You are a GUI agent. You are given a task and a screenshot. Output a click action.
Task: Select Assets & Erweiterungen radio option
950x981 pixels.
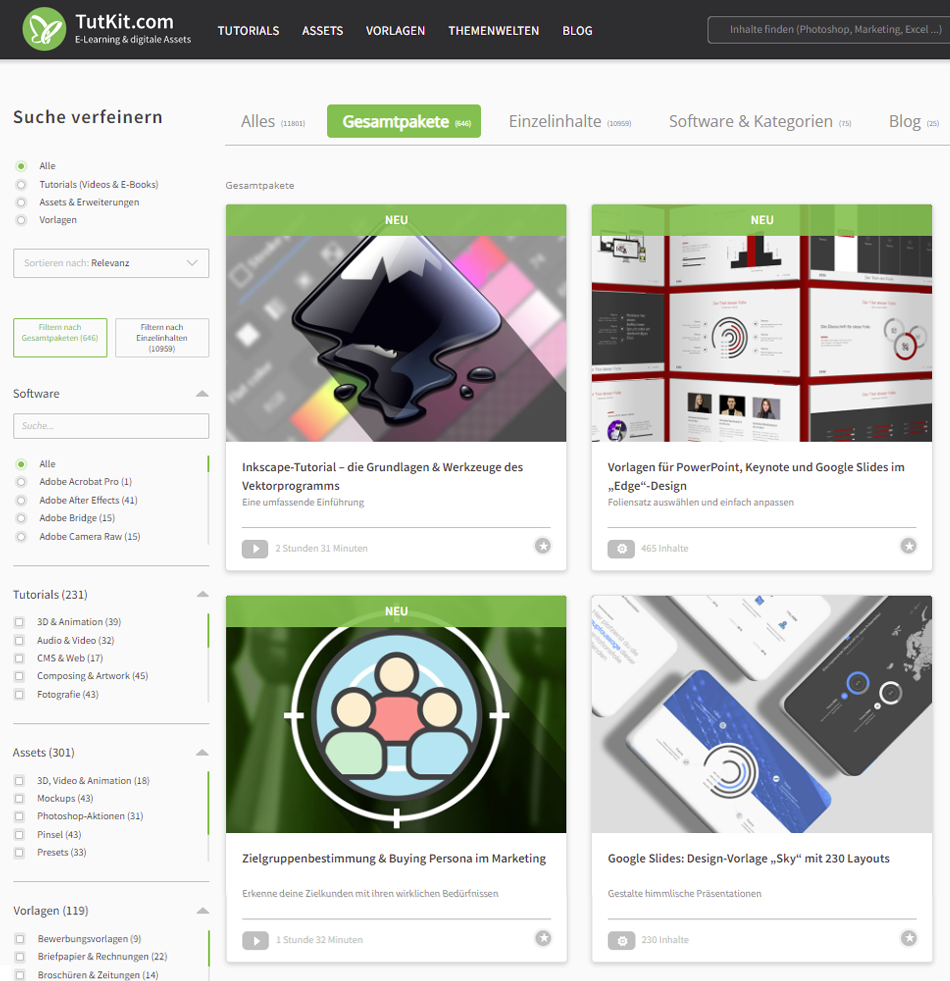point(21,202)
